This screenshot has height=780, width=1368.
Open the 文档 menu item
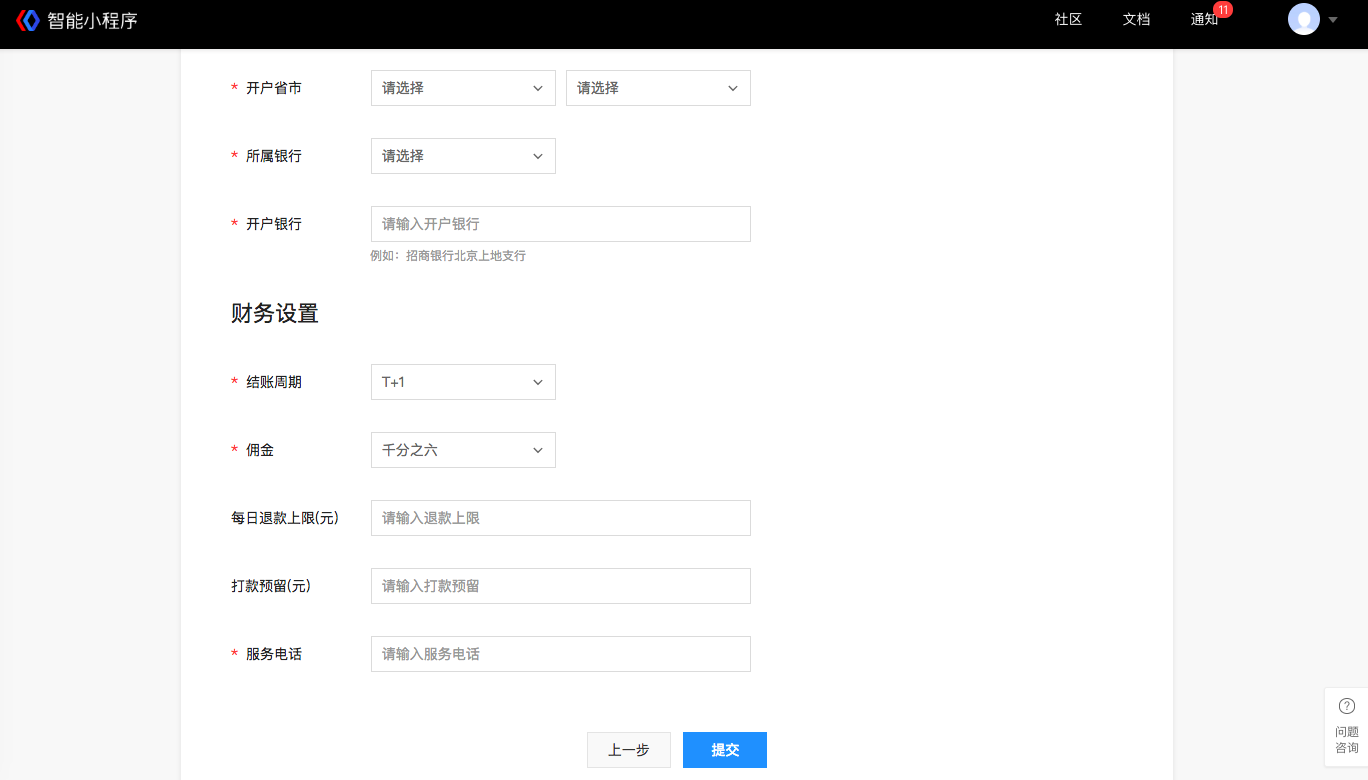click(1136, 19)
